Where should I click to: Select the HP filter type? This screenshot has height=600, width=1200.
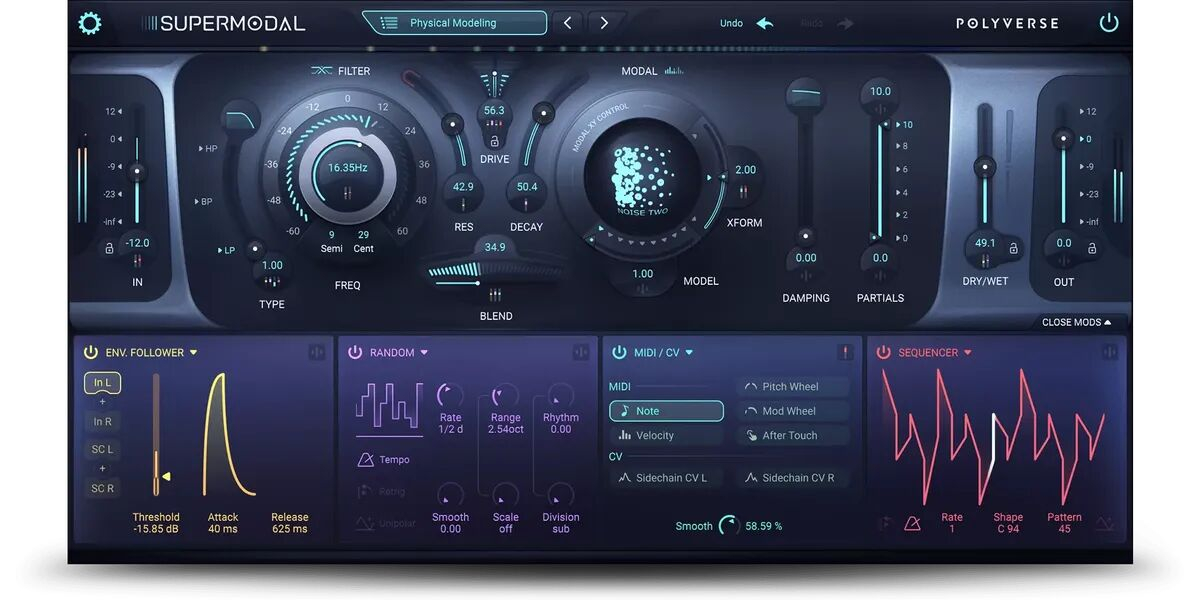click(209, 149)
